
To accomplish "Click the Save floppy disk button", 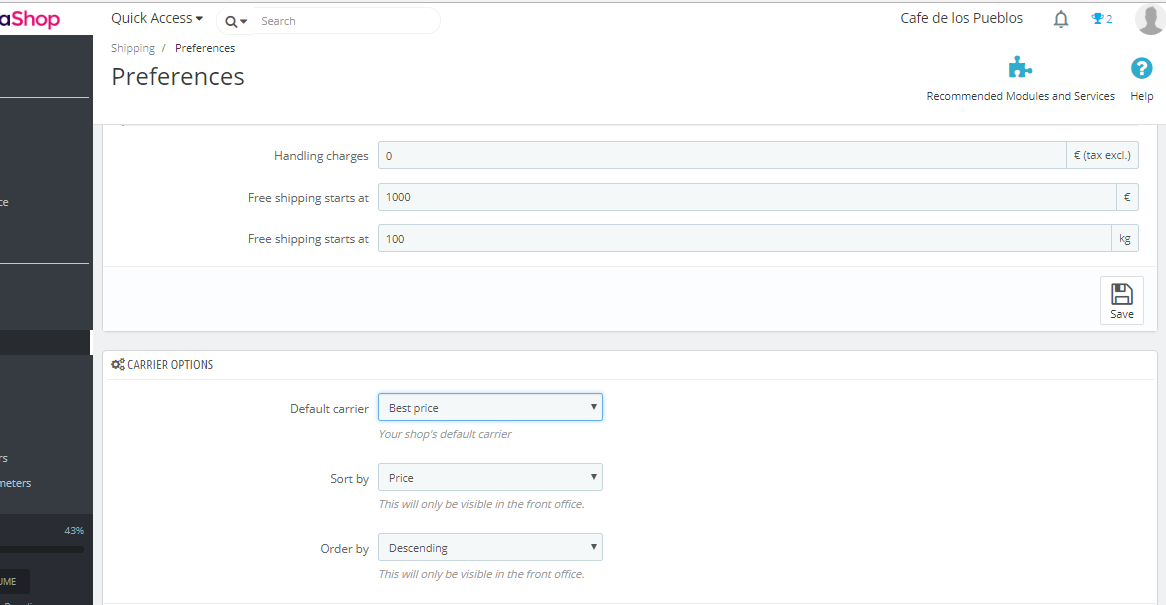I will click(x=1121, y=300).
